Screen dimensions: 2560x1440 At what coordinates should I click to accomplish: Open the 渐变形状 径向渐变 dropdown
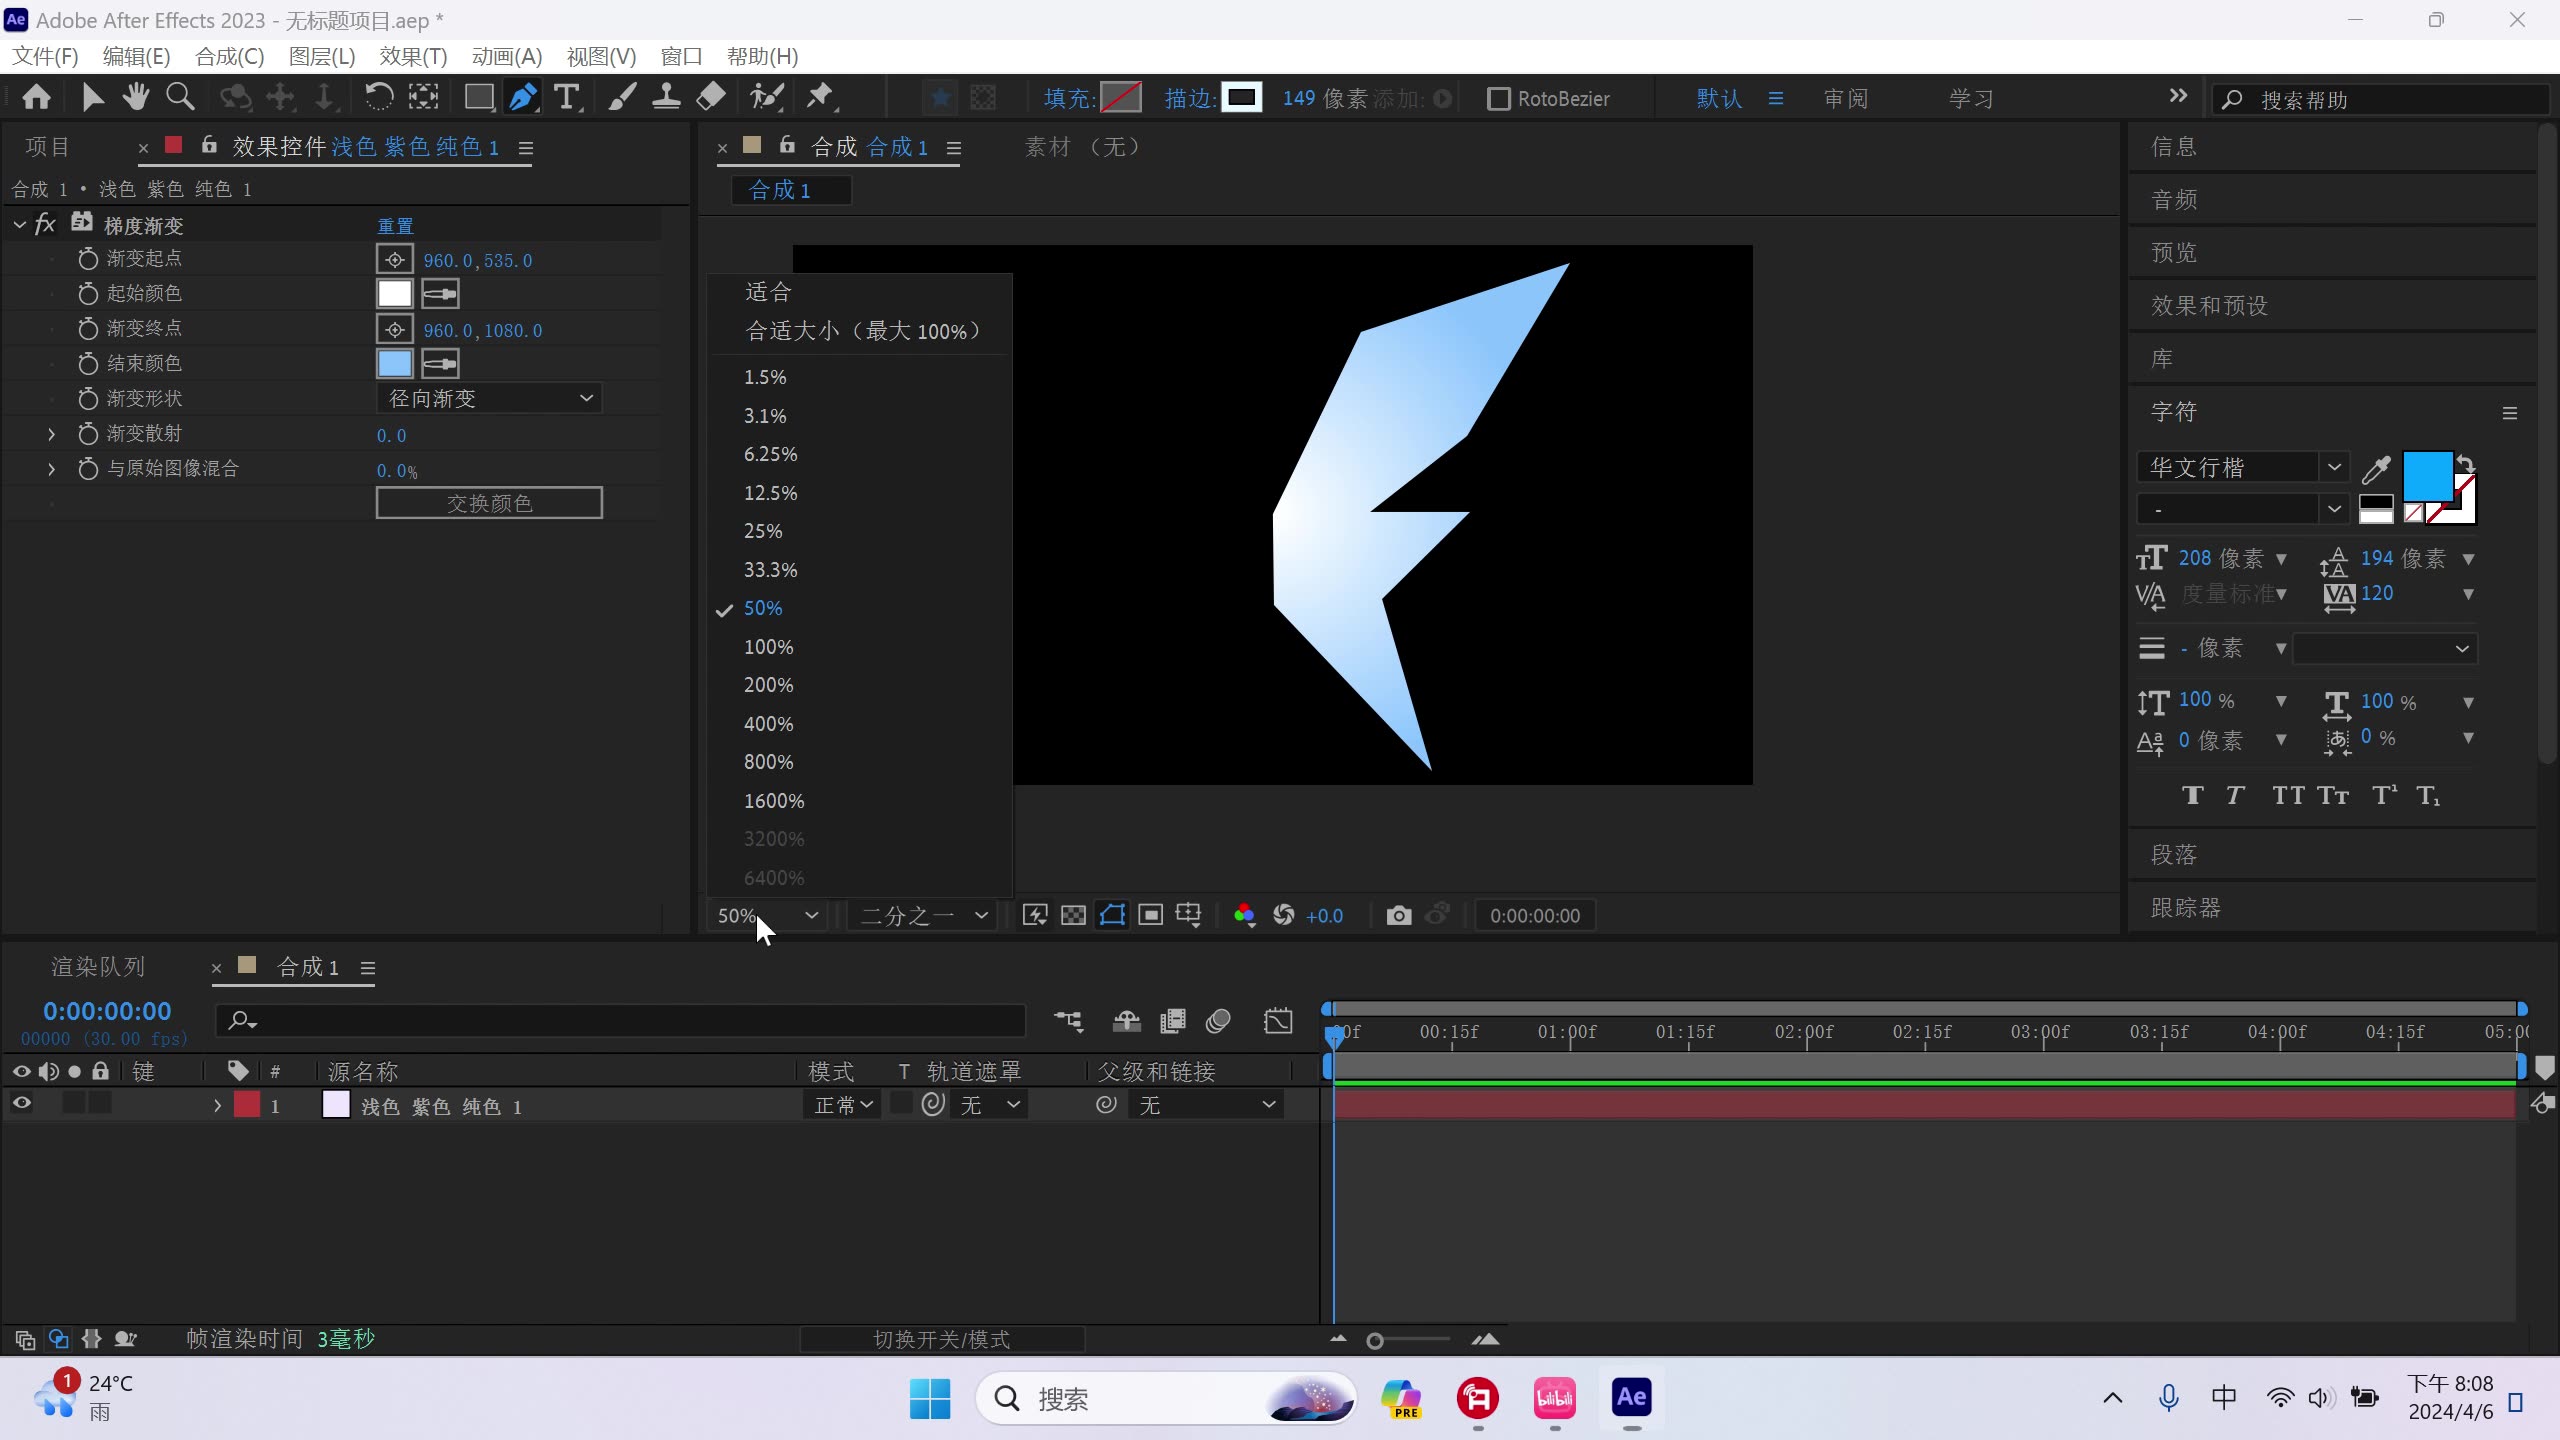coord(490,398)
